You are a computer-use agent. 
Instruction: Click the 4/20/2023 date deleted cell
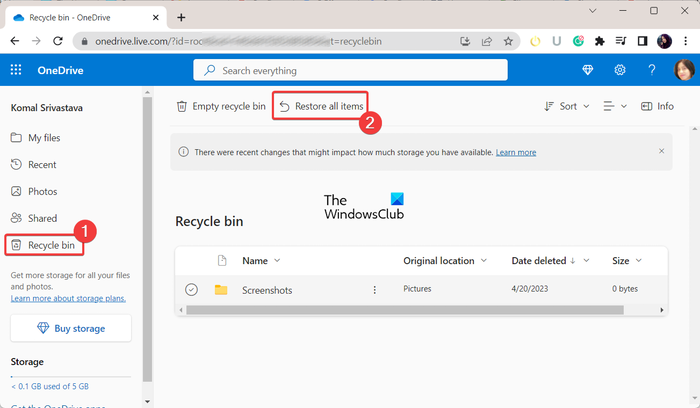[x=530, y=289]
